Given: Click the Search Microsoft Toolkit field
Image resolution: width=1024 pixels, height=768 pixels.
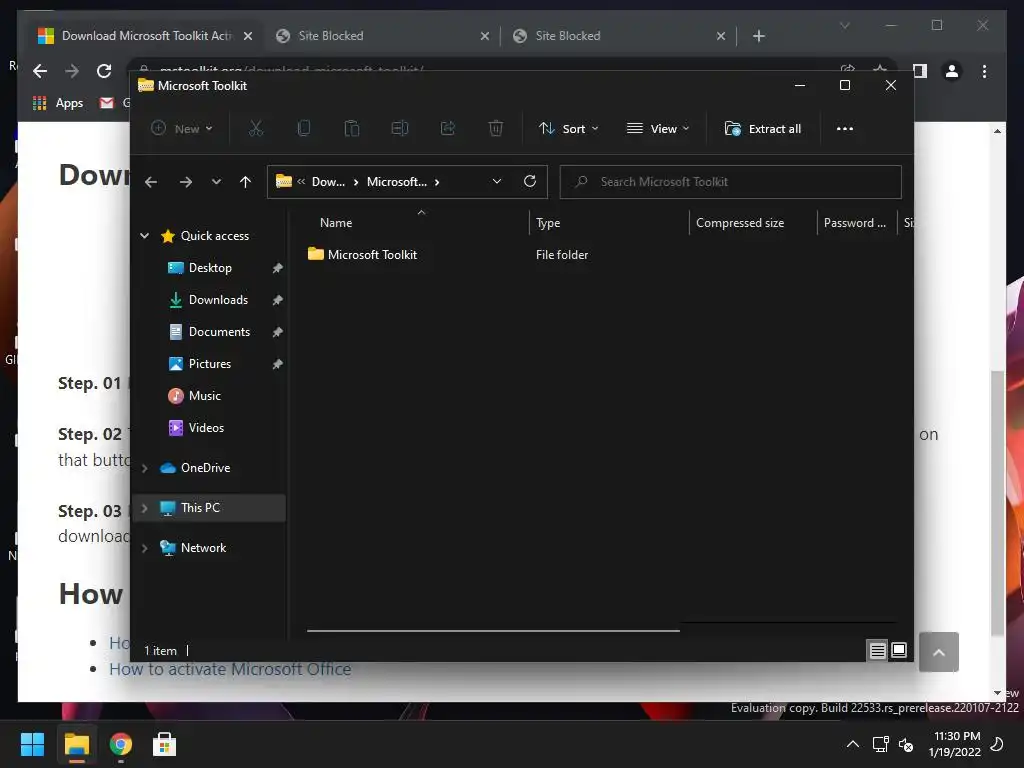Looking at the screenshot, I should (730, 182).
